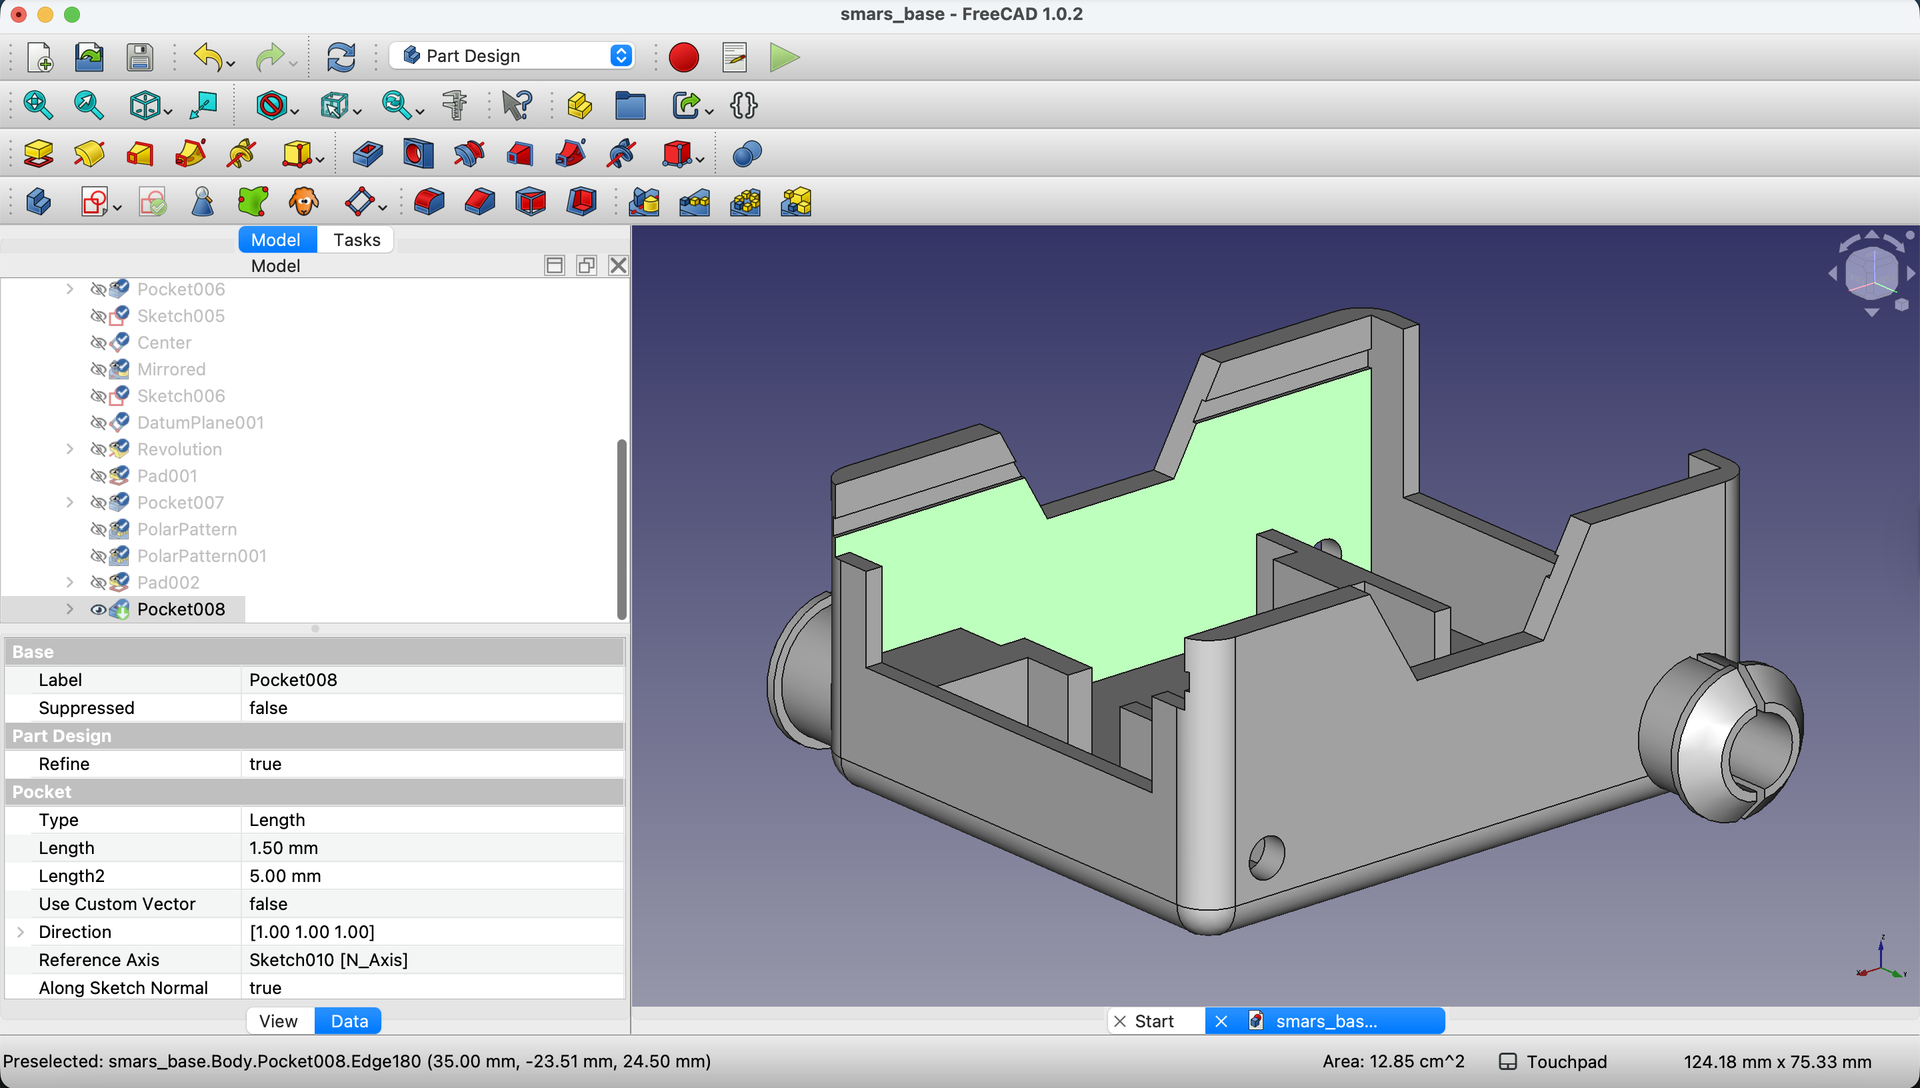Viewport: 1920px width, 1088px height.
Task: Expand the Pad002 tree item
Action: (69, 582)
